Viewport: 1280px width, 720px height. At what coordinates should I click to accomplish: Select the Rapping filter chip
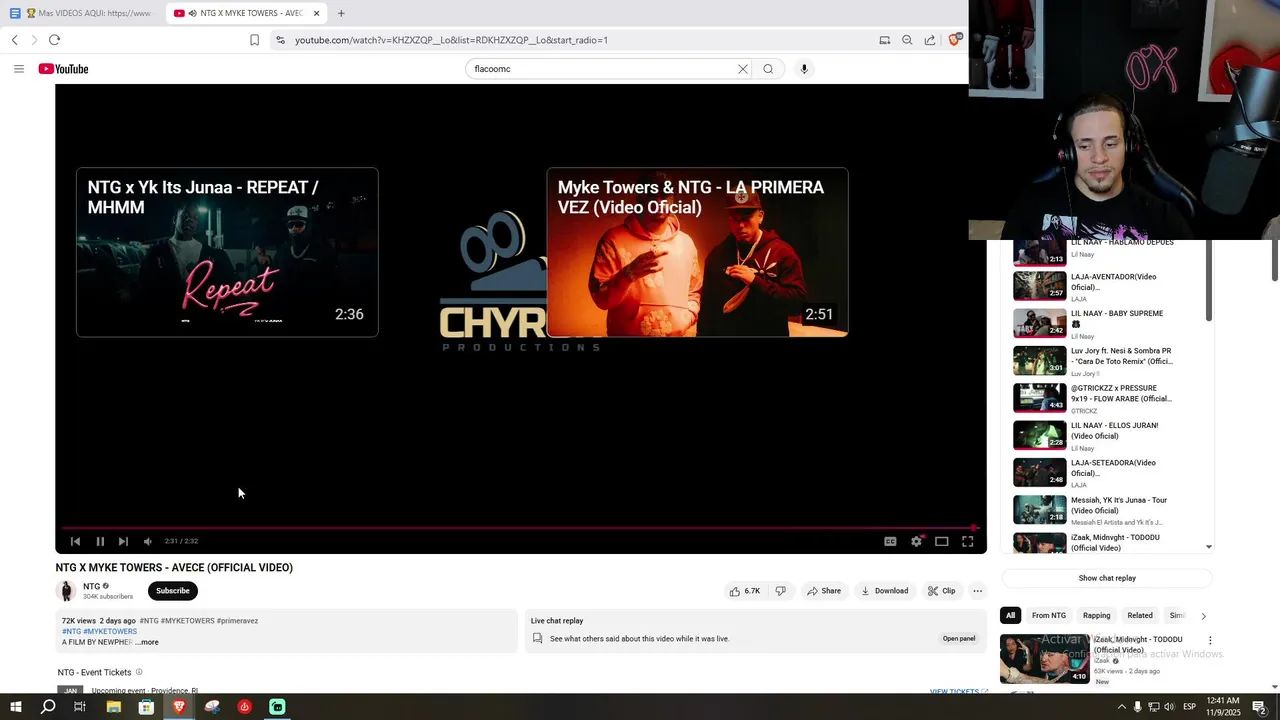[x=1096, y=616]
